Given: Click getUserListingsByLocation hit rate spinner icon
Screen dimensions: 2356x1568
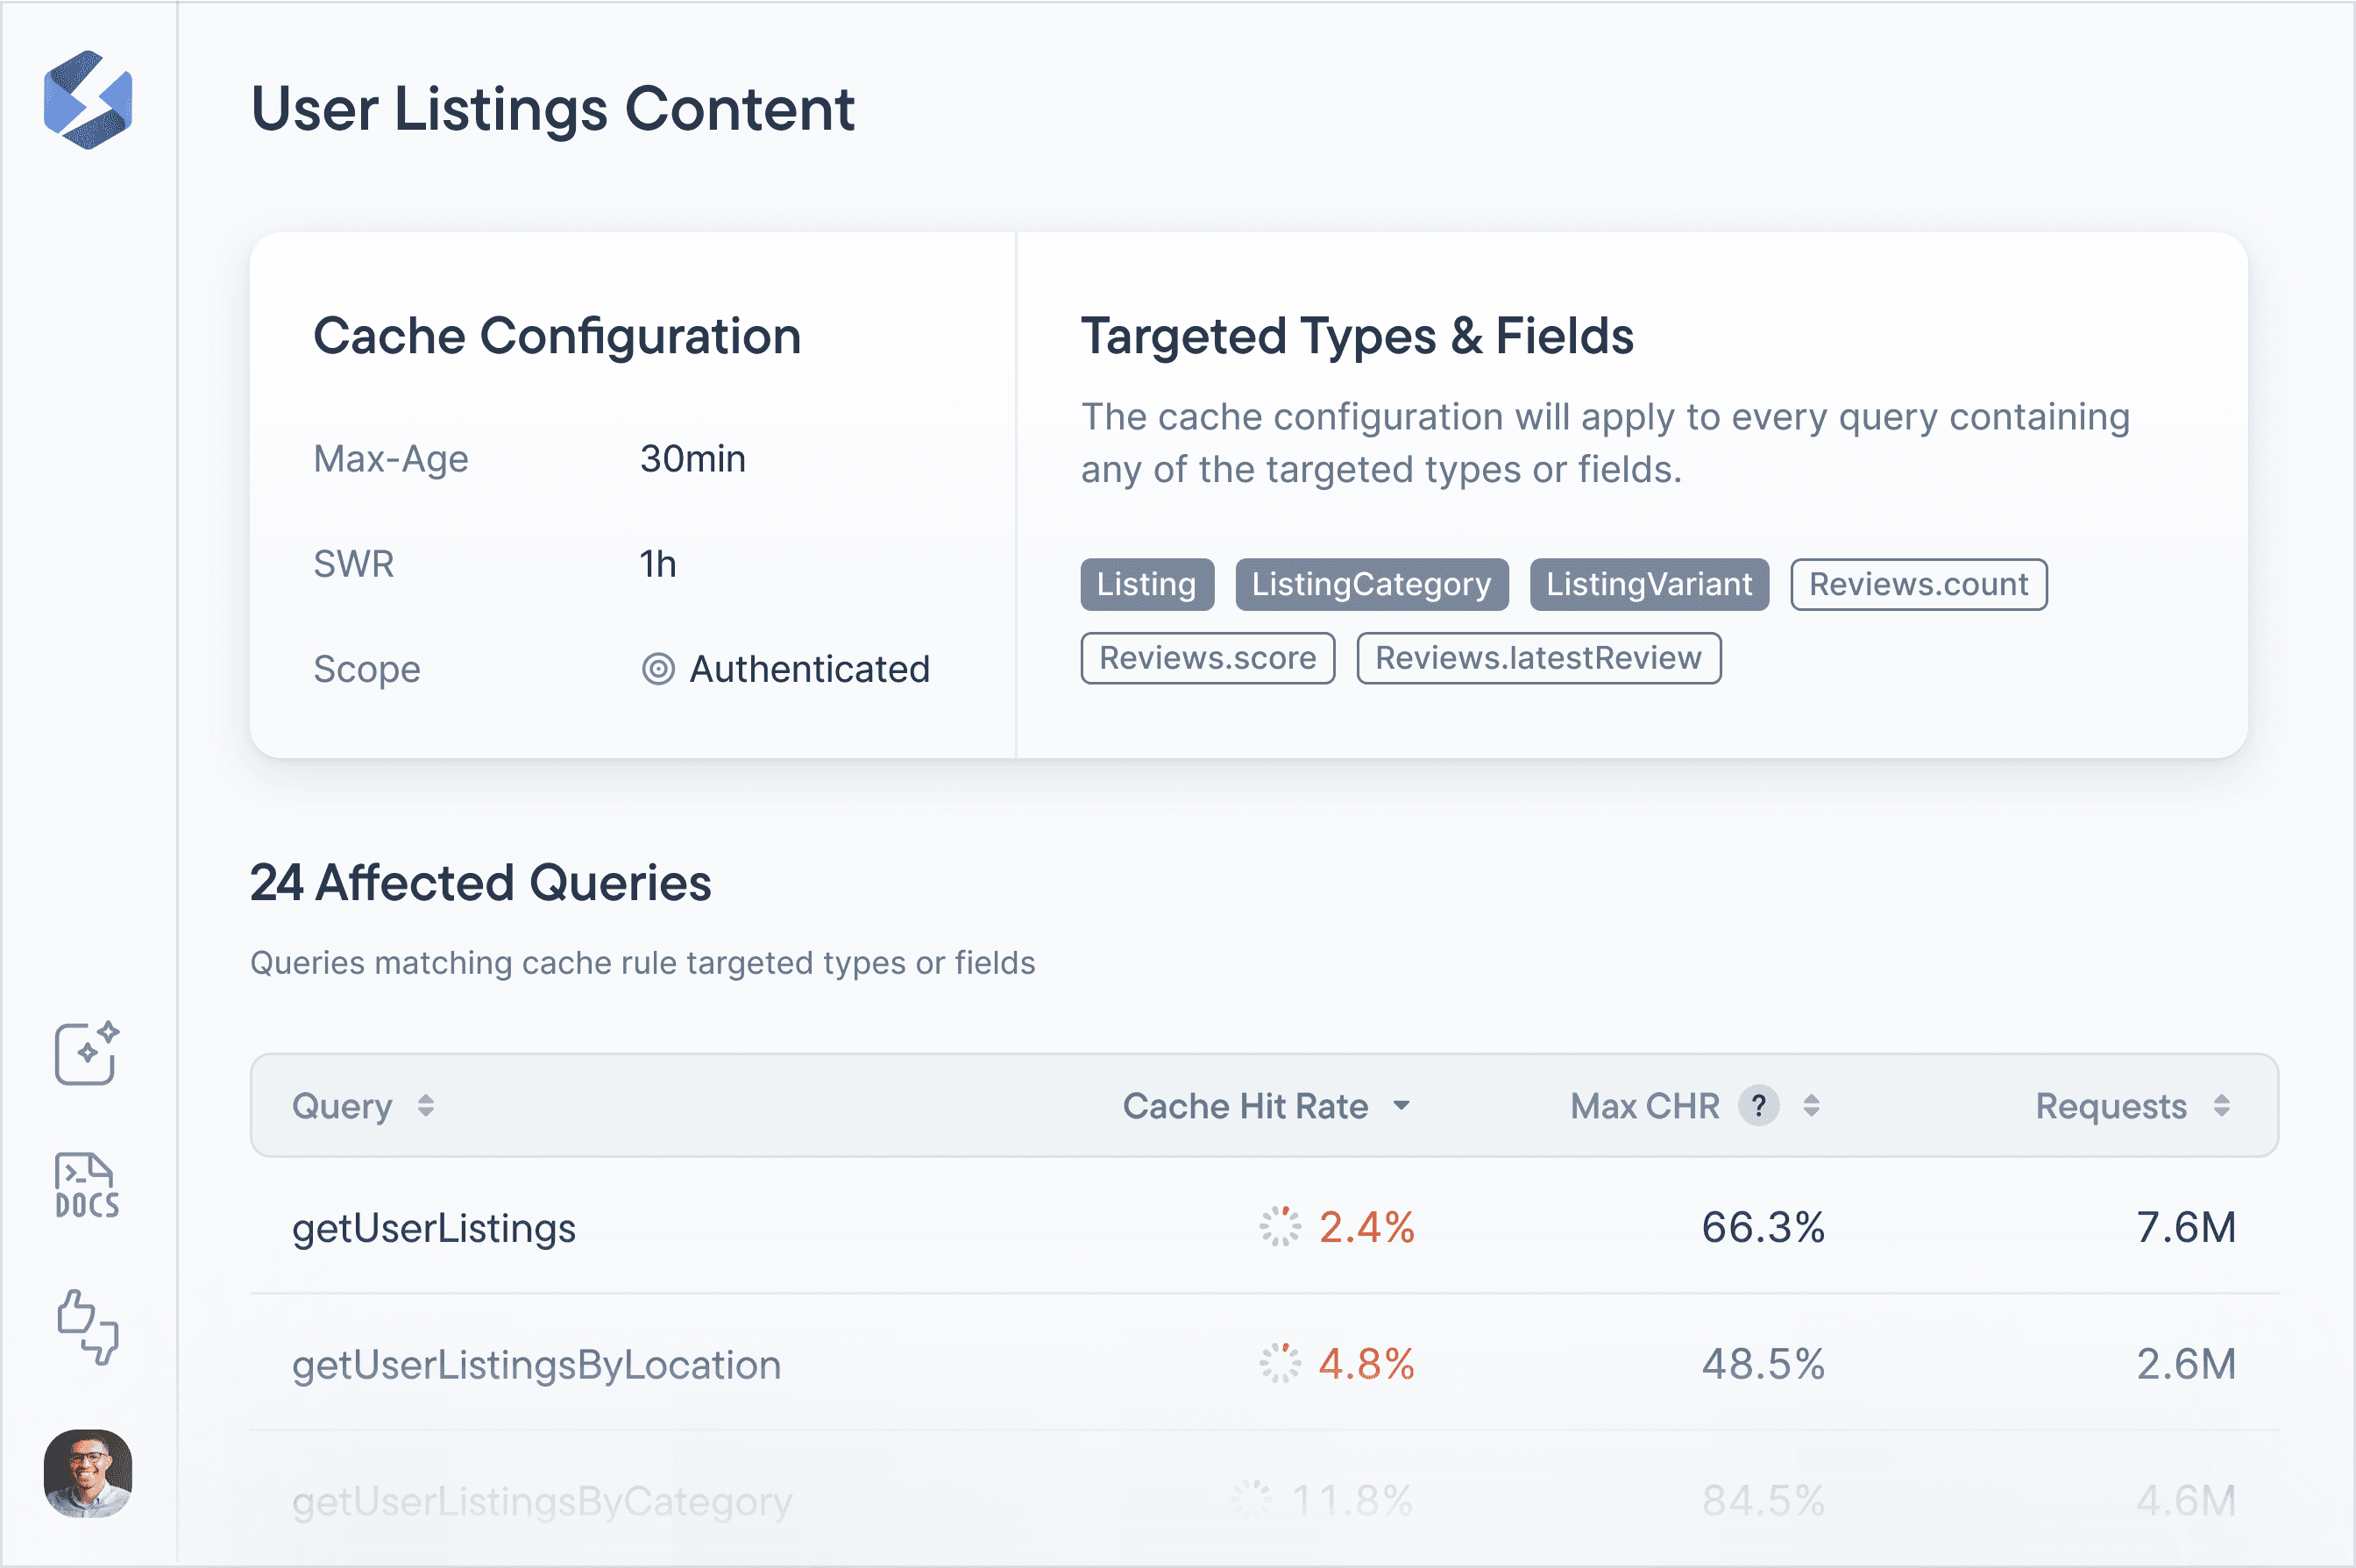Looking at the screenshot, I should 1279,1363.
